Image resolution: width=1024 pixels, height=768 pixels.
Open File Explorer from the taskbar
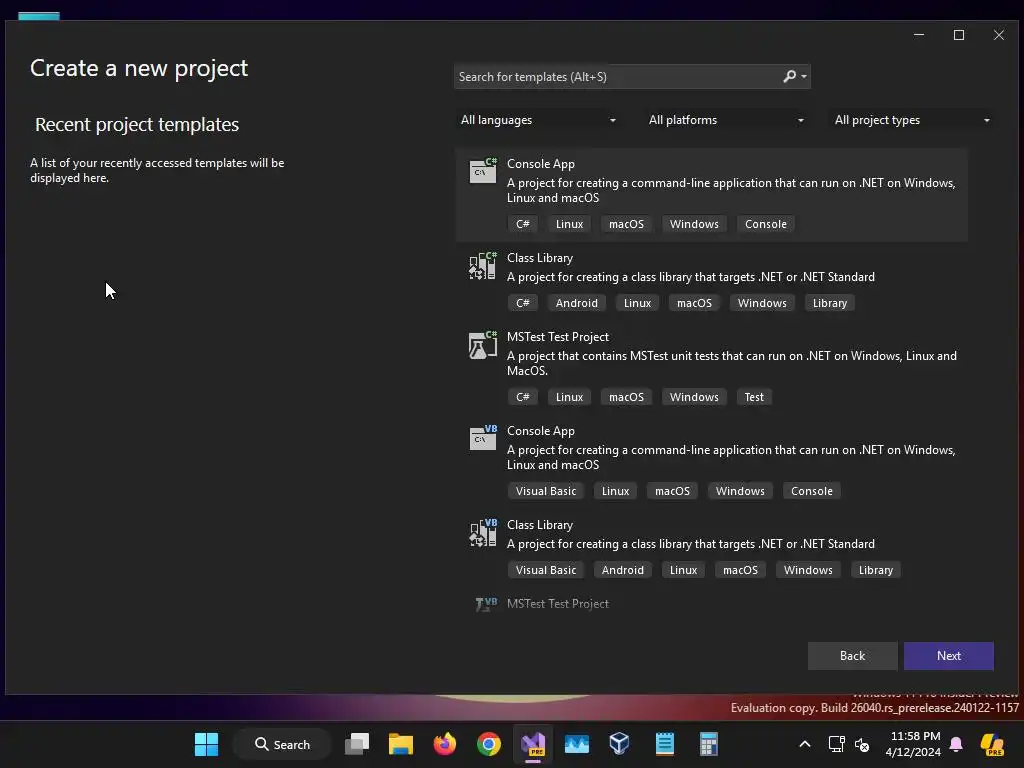[401, 744]
